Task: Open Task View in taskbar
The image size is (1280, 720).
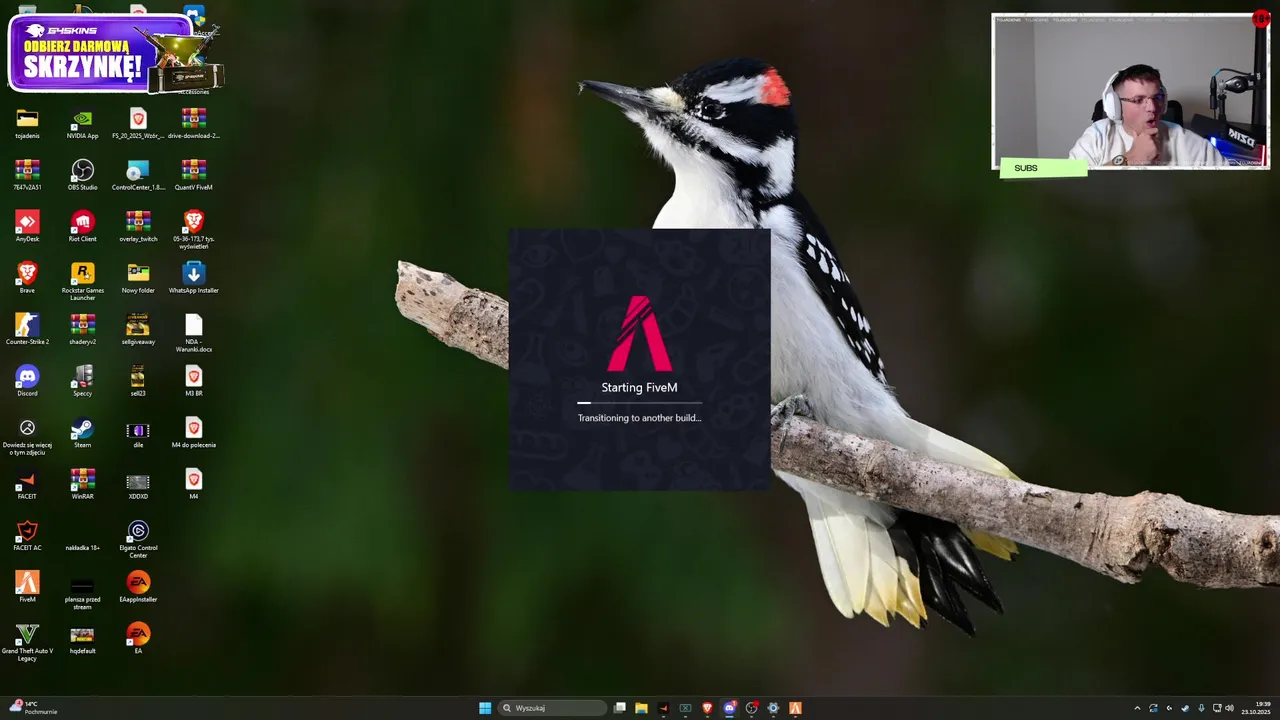Action: pos(620,708)
